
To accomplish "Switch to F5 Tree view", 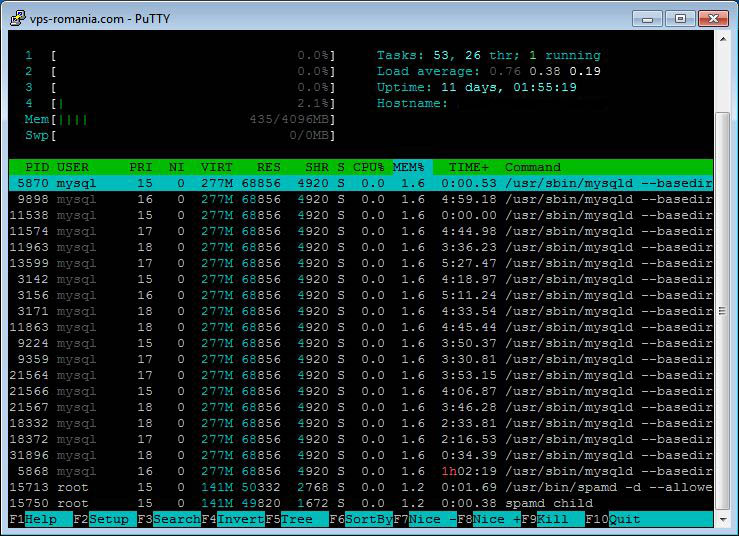I will point(297,519).
